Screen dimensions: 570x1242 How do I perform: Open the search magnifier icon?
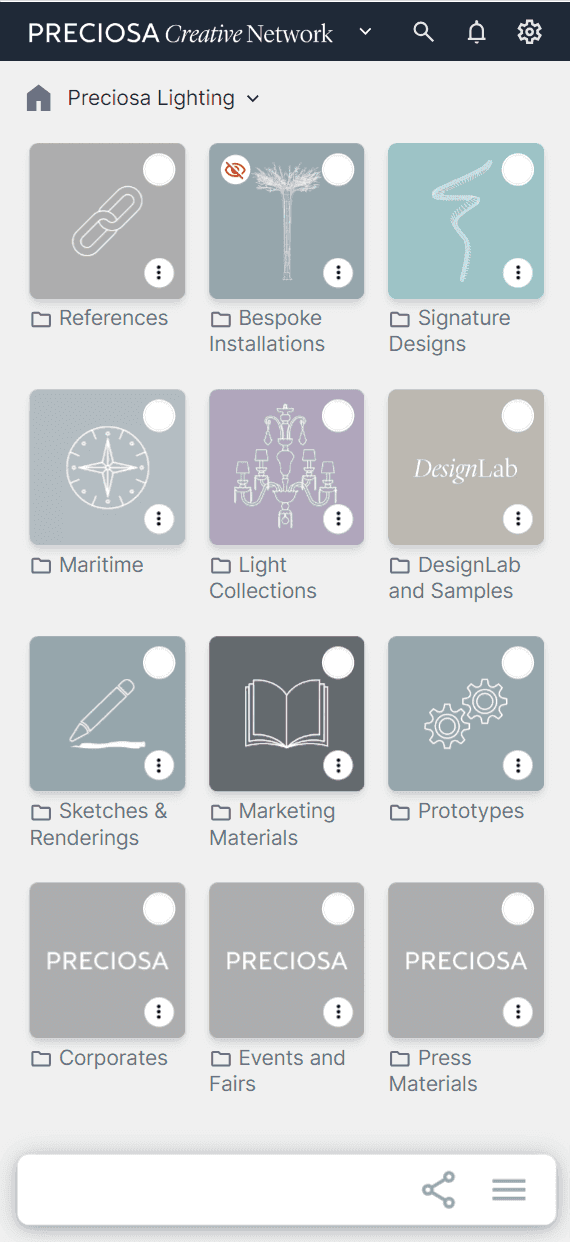pos(424,32)
